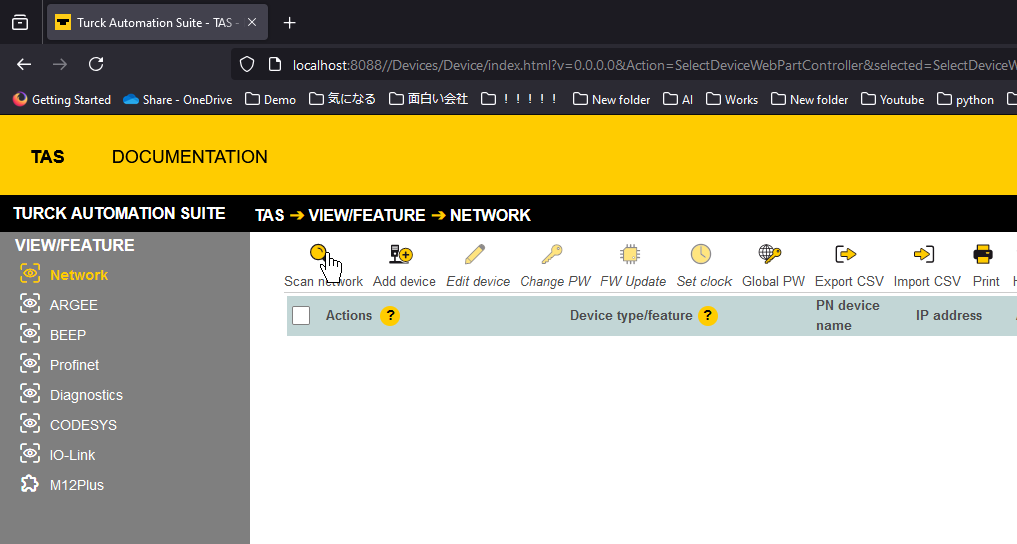Click the browser reload icon

click(x=96, y=64)
